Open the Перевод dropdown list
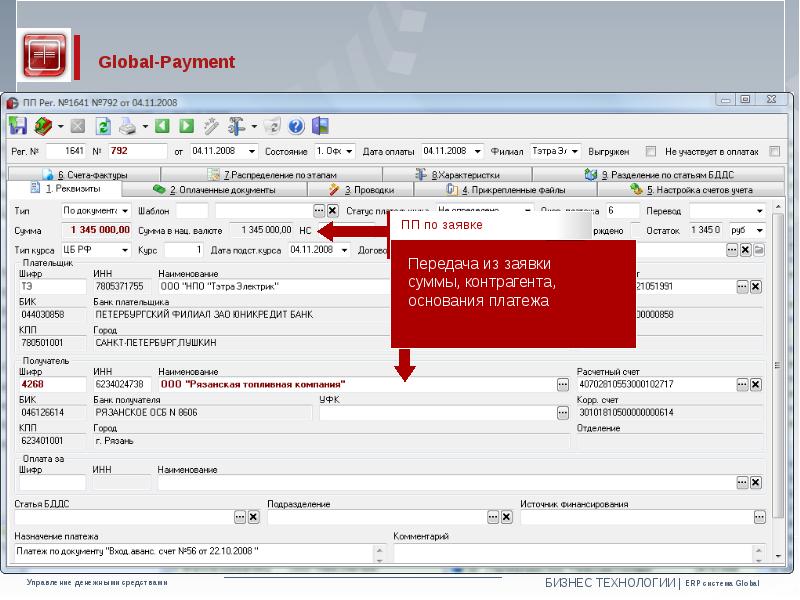Screen dimensions: 800x600 [x=760, y=211]
